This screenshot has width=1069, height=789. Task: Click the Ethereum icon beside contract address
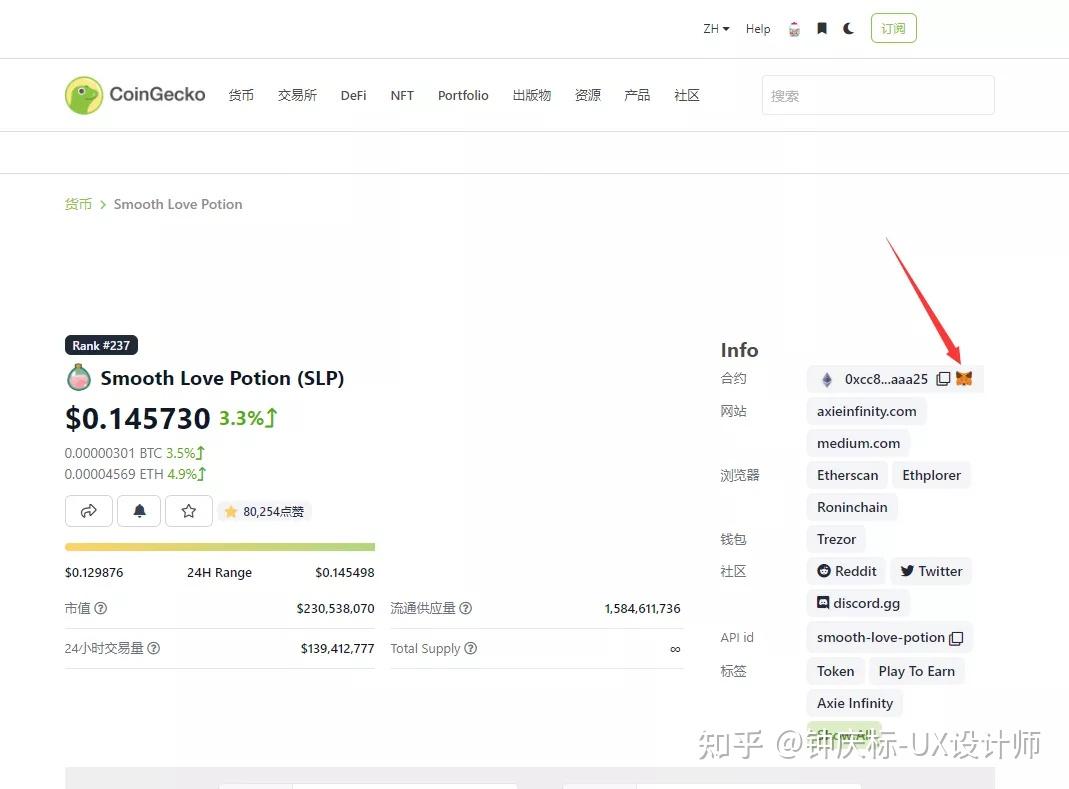pos(827,380)
